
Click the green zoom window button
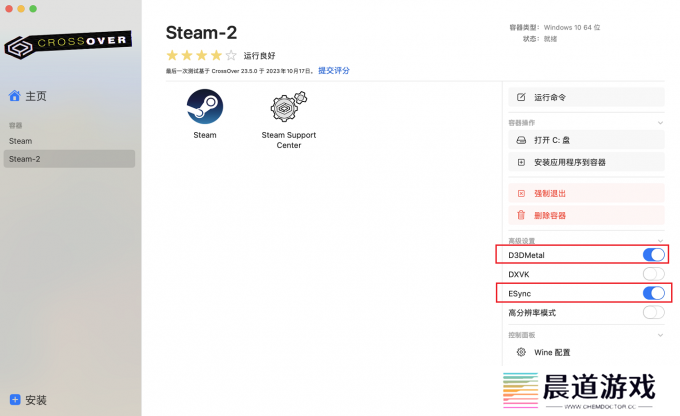[33, 9]
